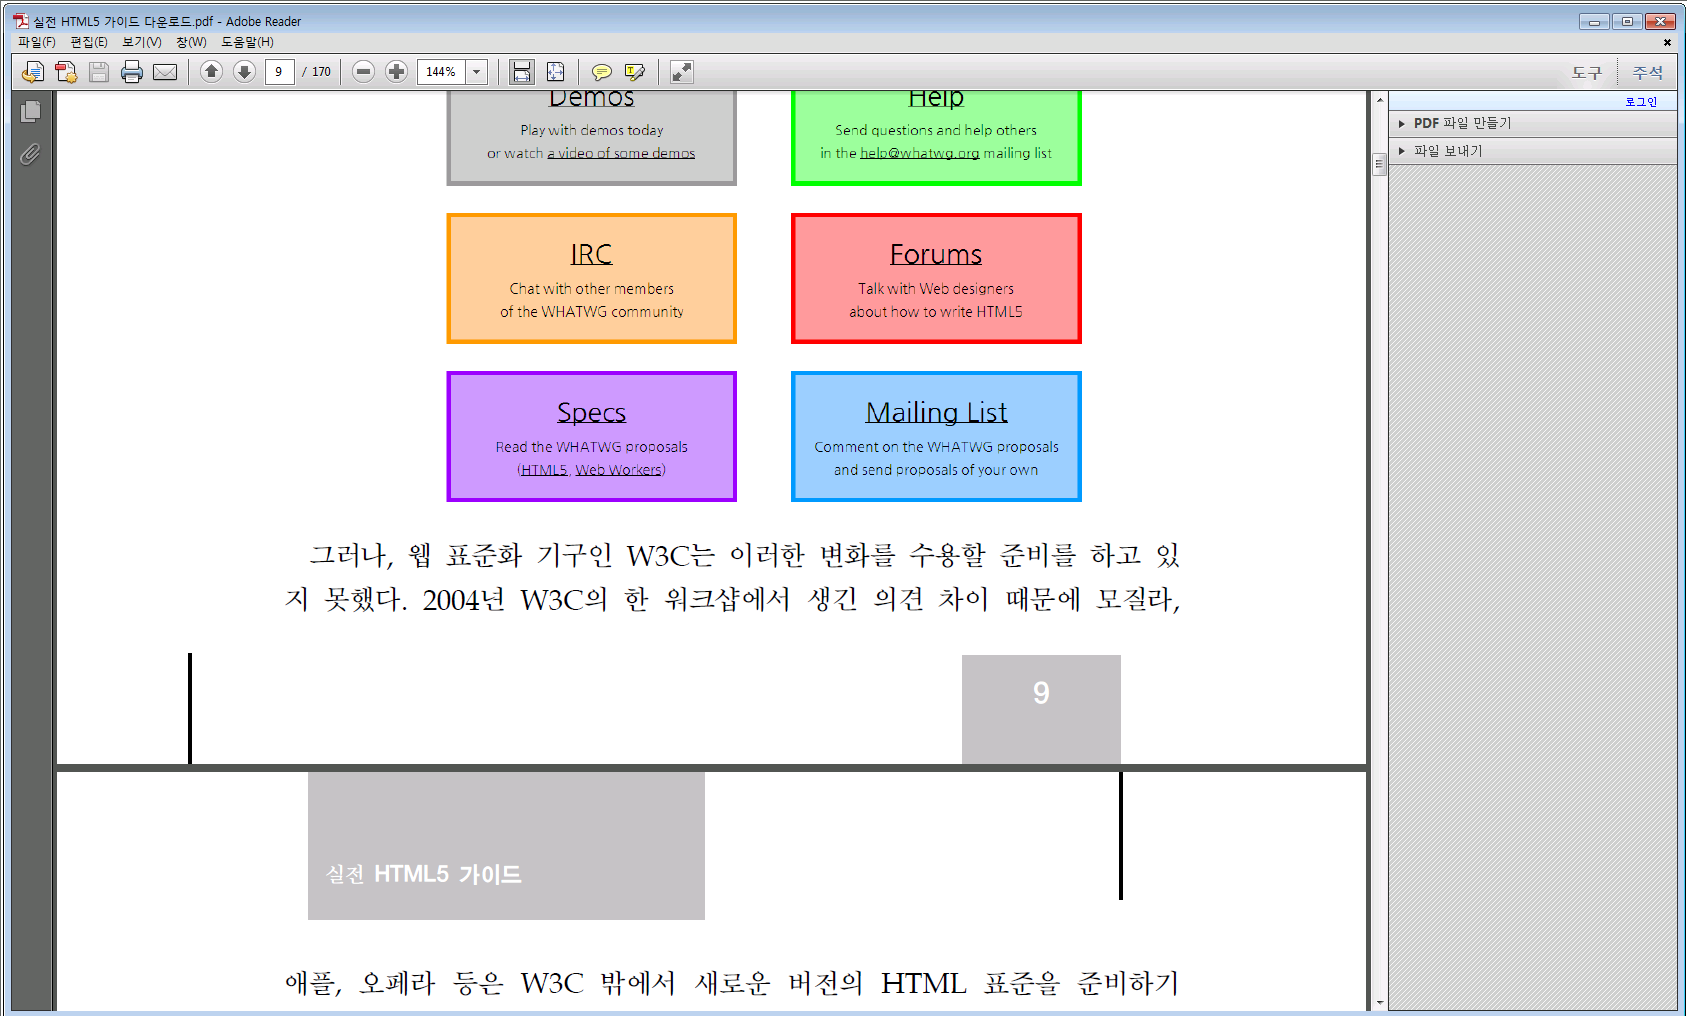Open the 파일(F) menu

point(37,42)
